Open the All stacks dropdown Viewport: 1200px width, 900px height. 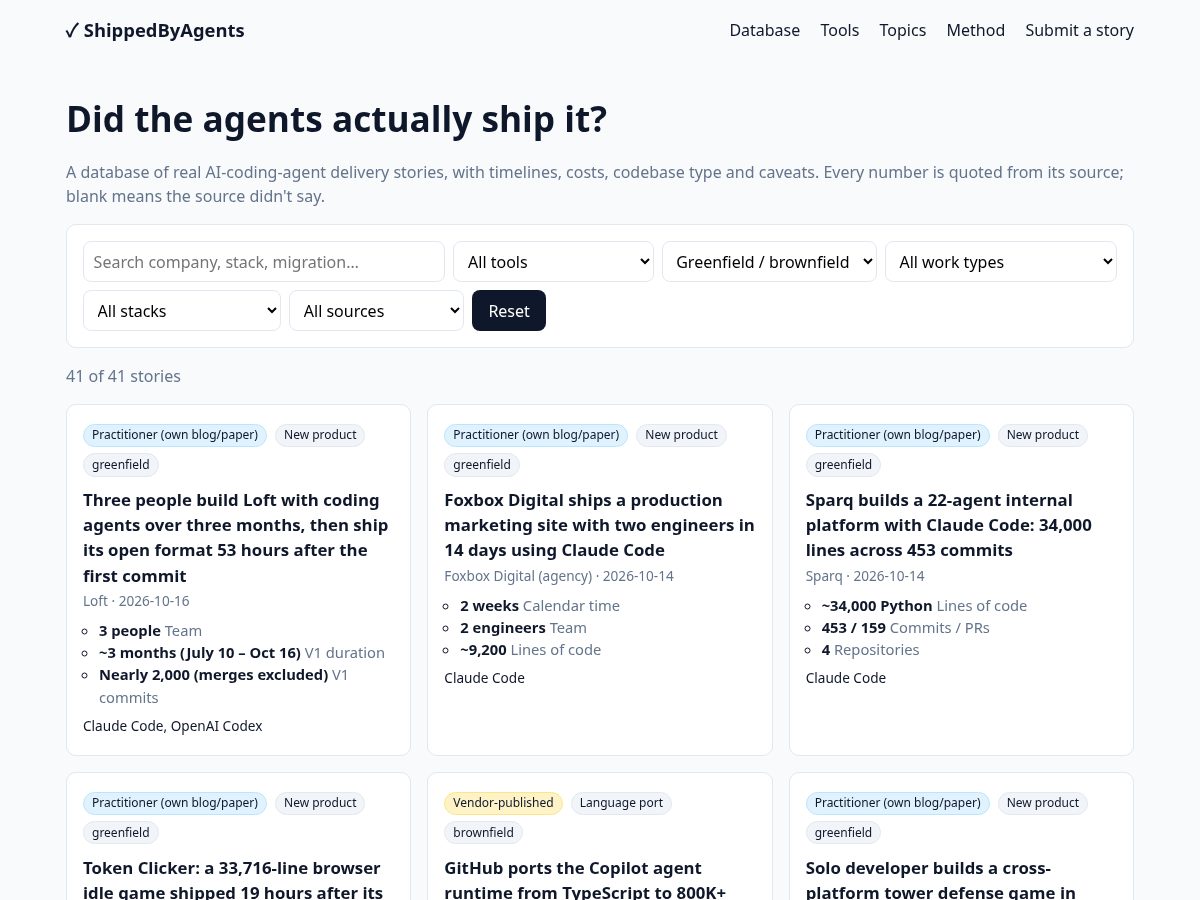point(182,311)
